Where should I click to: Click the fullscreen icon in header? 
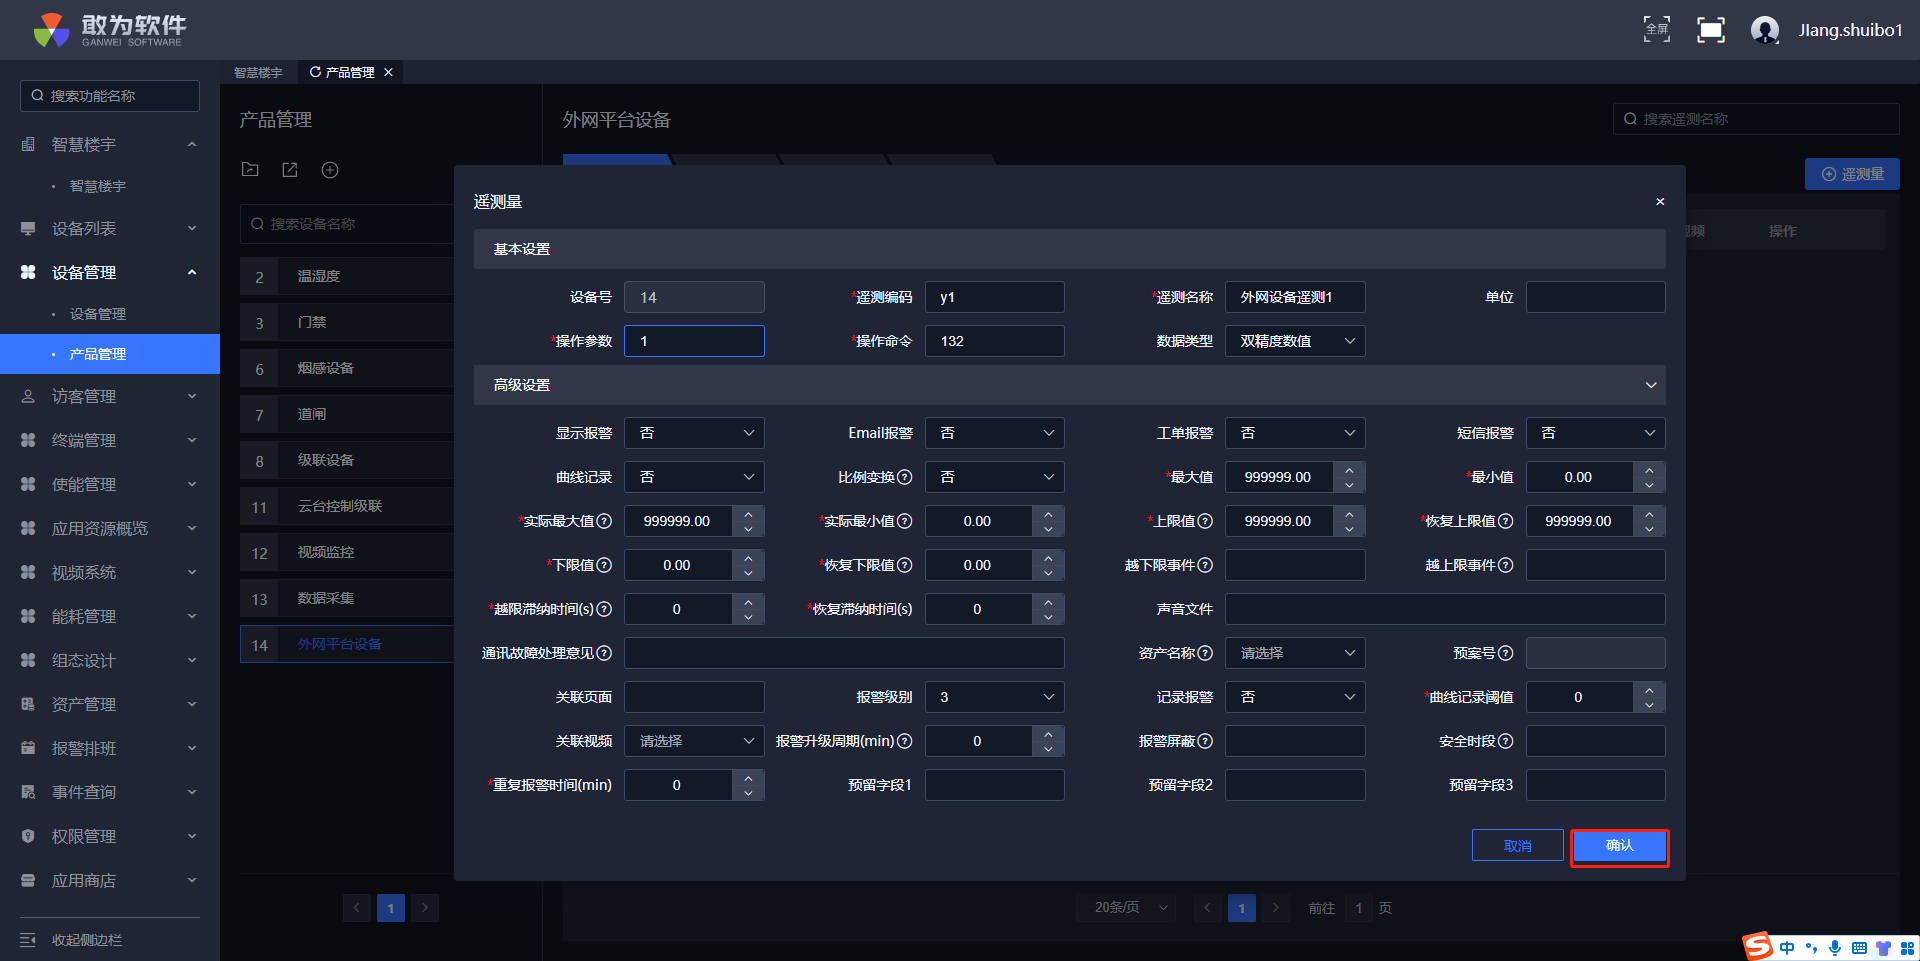[1656, 30]
